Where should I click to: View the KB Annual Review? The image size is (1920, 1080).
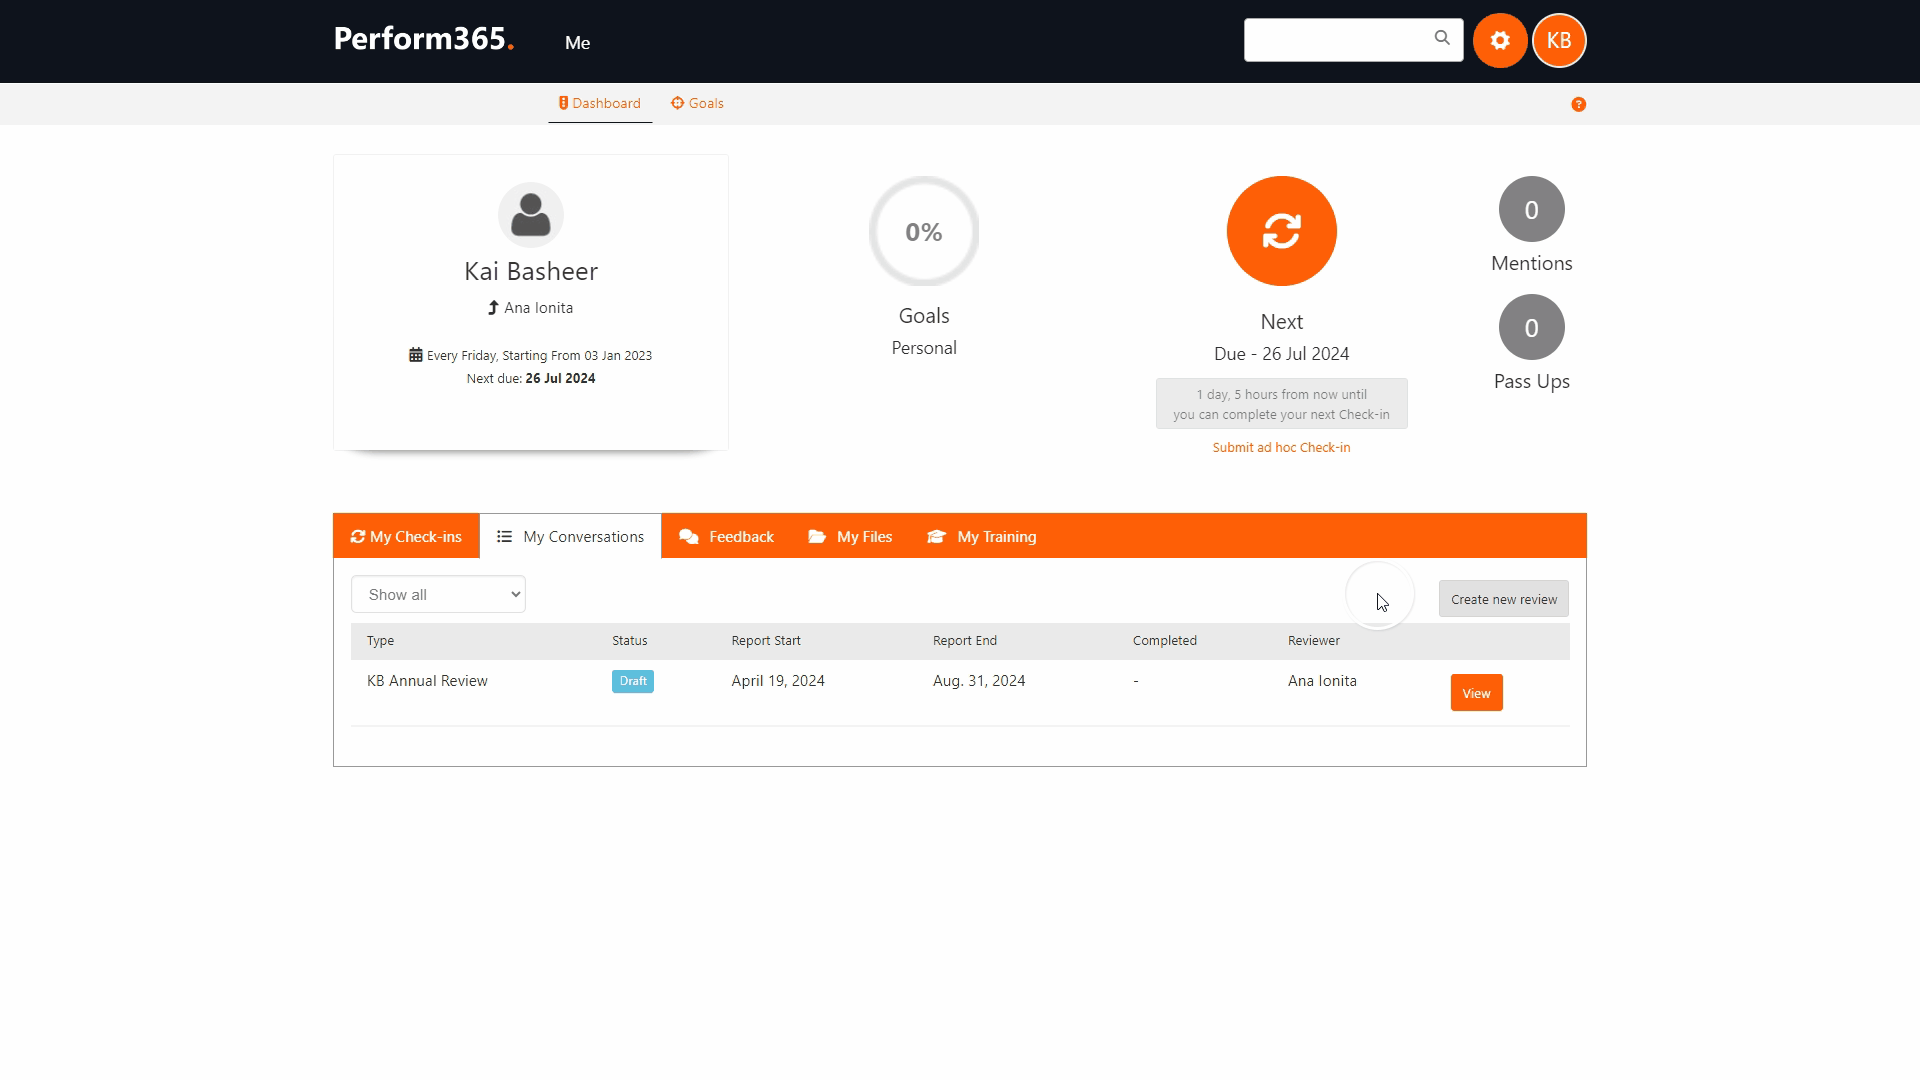[1476, 693]
